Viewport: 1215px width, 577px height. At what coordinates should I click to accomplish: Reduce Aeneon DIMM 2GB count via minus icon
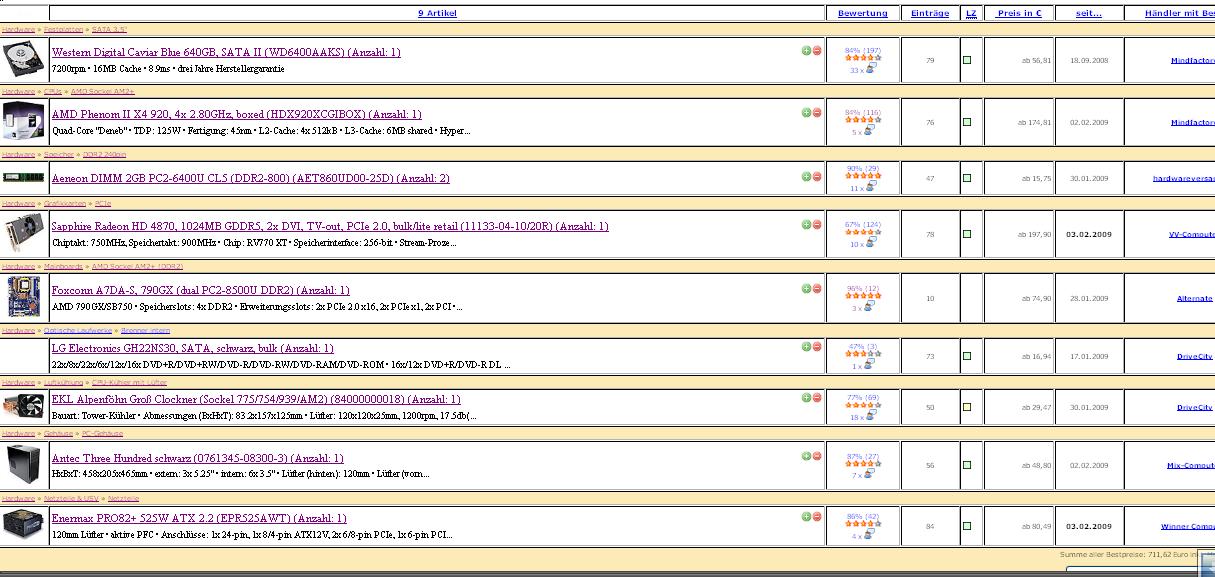pyautogui.click(x=817, y=176)
